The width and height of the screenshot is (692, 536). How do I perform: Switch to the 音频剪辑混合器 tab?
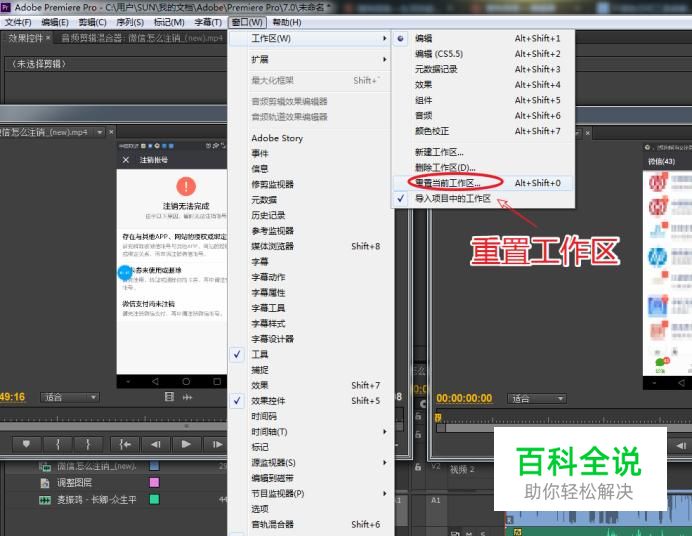click(x=141, y=38)
